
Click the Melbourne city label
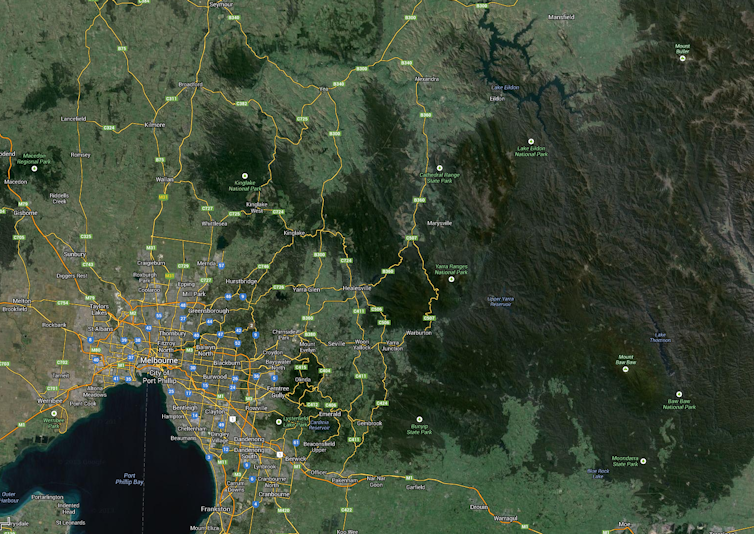coord(159,360)
